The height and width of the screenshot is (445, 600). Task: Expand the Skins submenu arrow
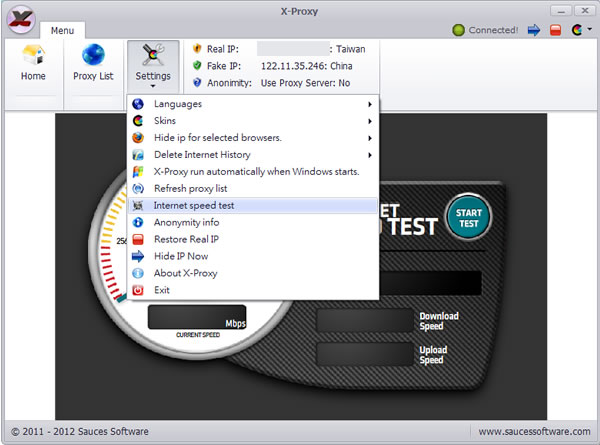370,121
